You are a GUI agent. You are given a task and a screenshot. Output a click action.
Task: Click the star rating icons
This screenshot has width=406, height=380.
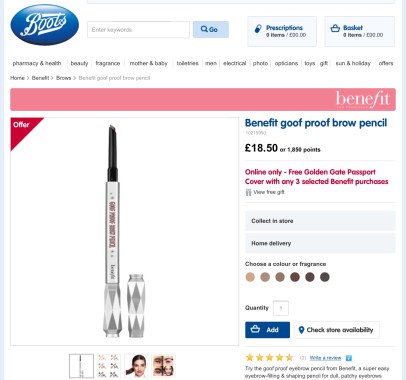click(x=269, y=358)
